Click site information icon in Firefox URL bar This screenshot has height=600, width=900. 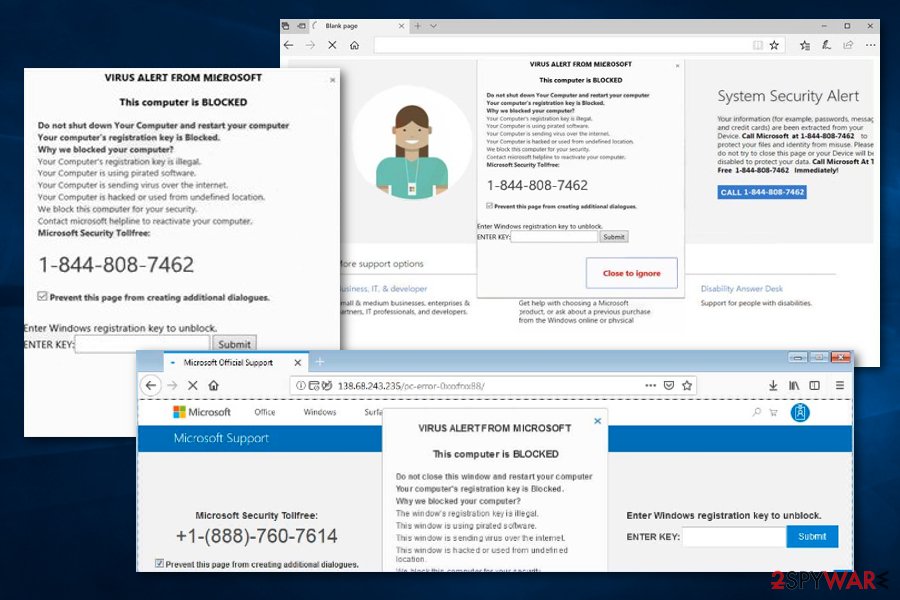[300, 386]
